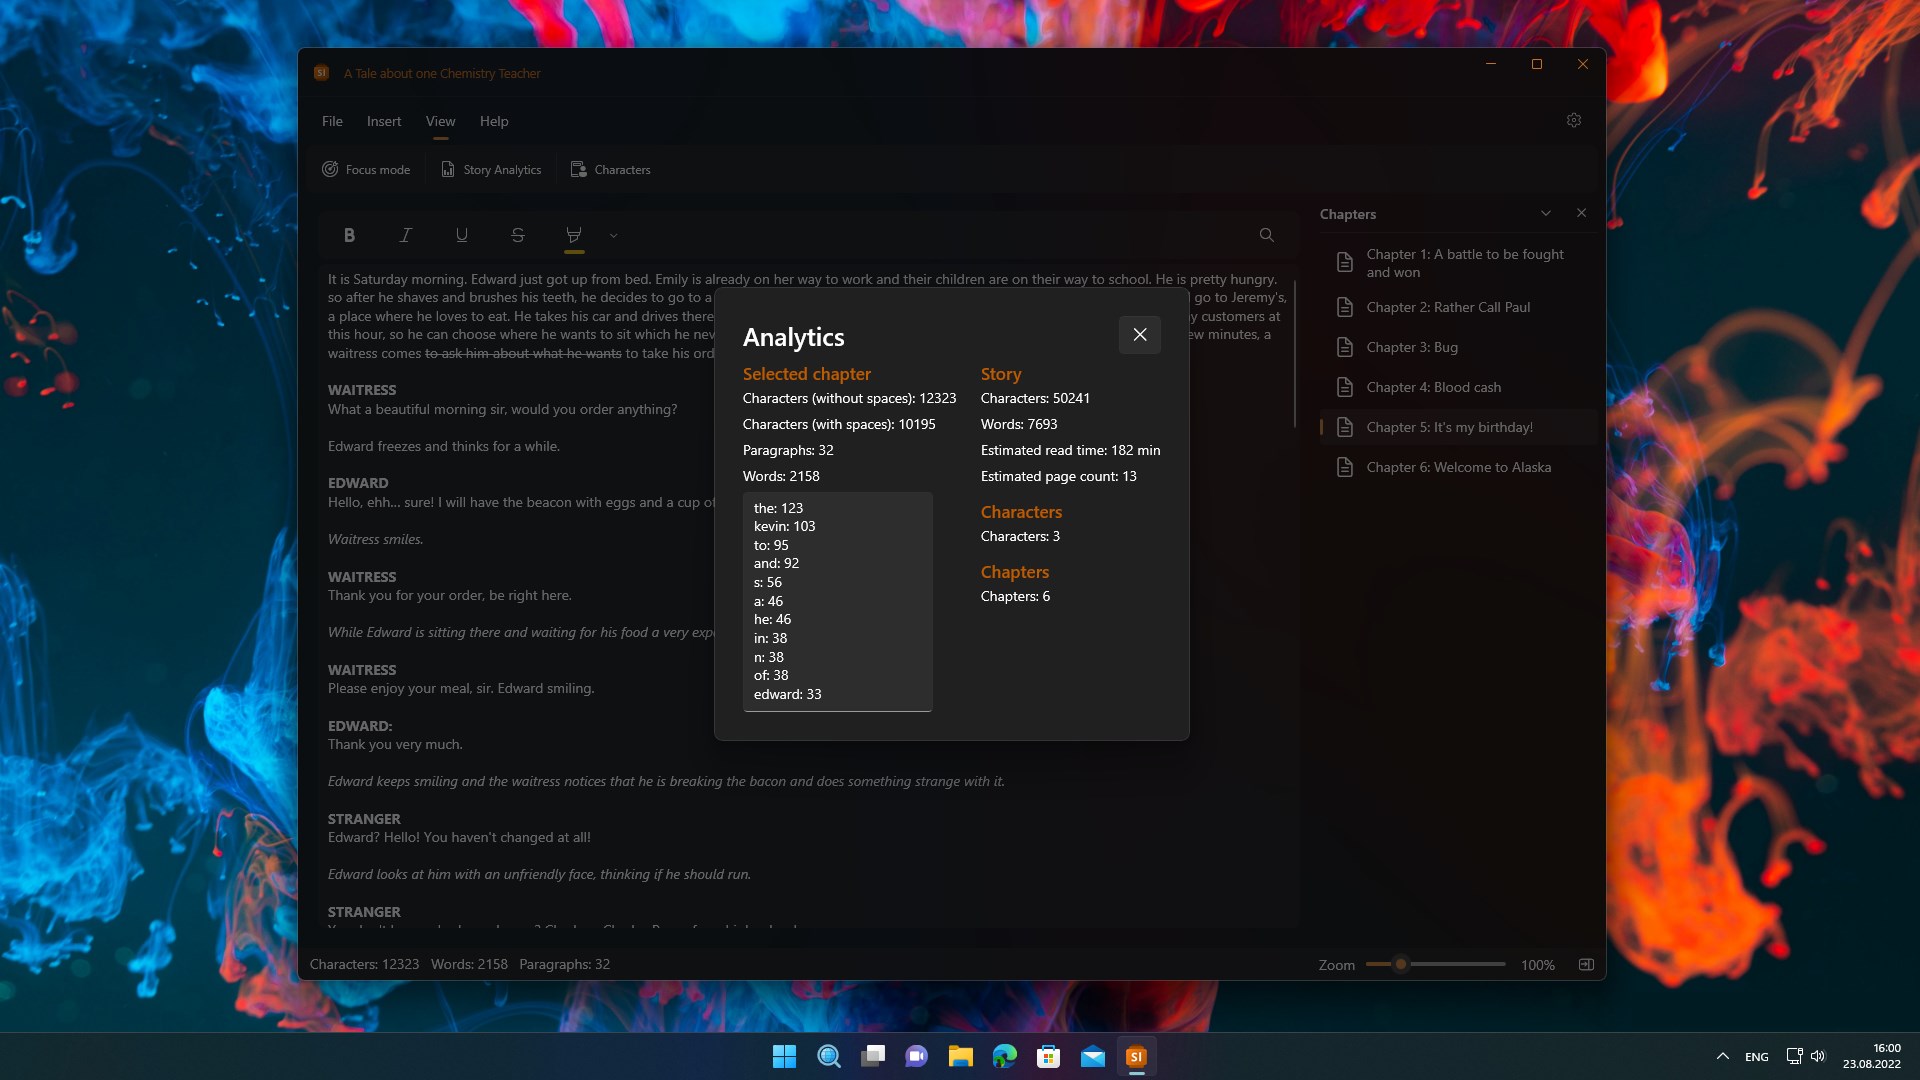Close the Chapters side panel
The height and width of the screenshot is (1080, 1920).
(1581, 213)
